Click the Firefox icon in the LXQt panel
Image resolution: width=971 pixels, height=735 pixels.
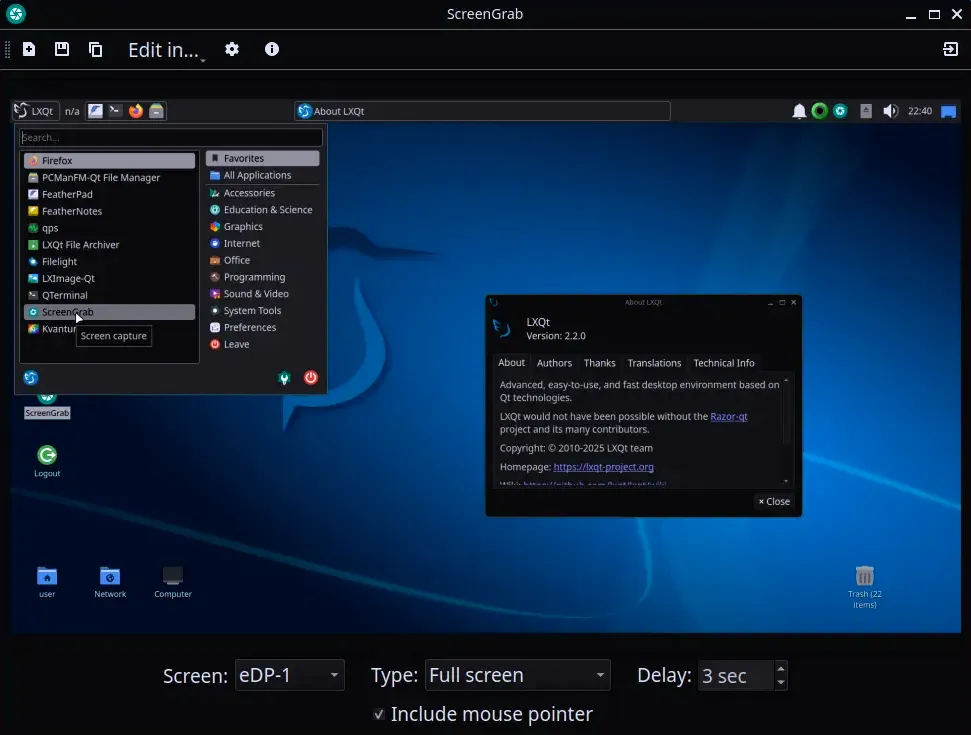coord(136,111)
